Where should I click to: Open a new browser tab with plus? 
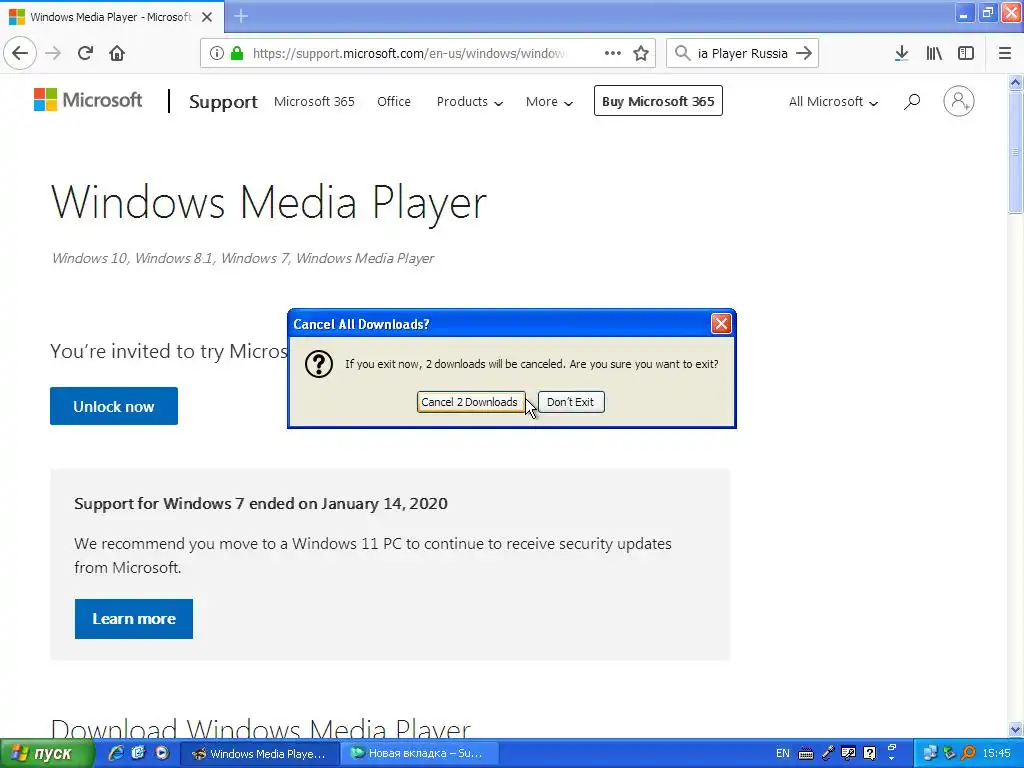[241, 16]
